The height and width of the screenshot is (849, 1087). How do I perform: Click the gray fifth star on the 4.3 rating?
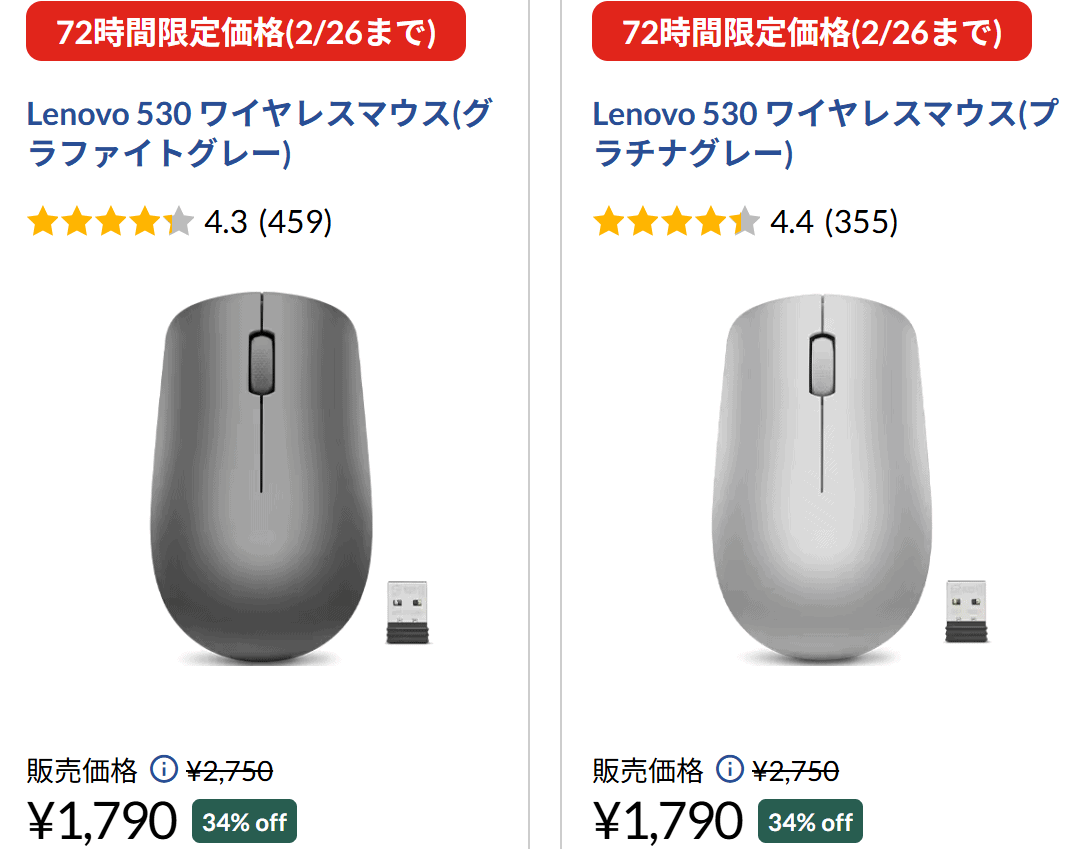pyautogui.click(x=178, y=221)
